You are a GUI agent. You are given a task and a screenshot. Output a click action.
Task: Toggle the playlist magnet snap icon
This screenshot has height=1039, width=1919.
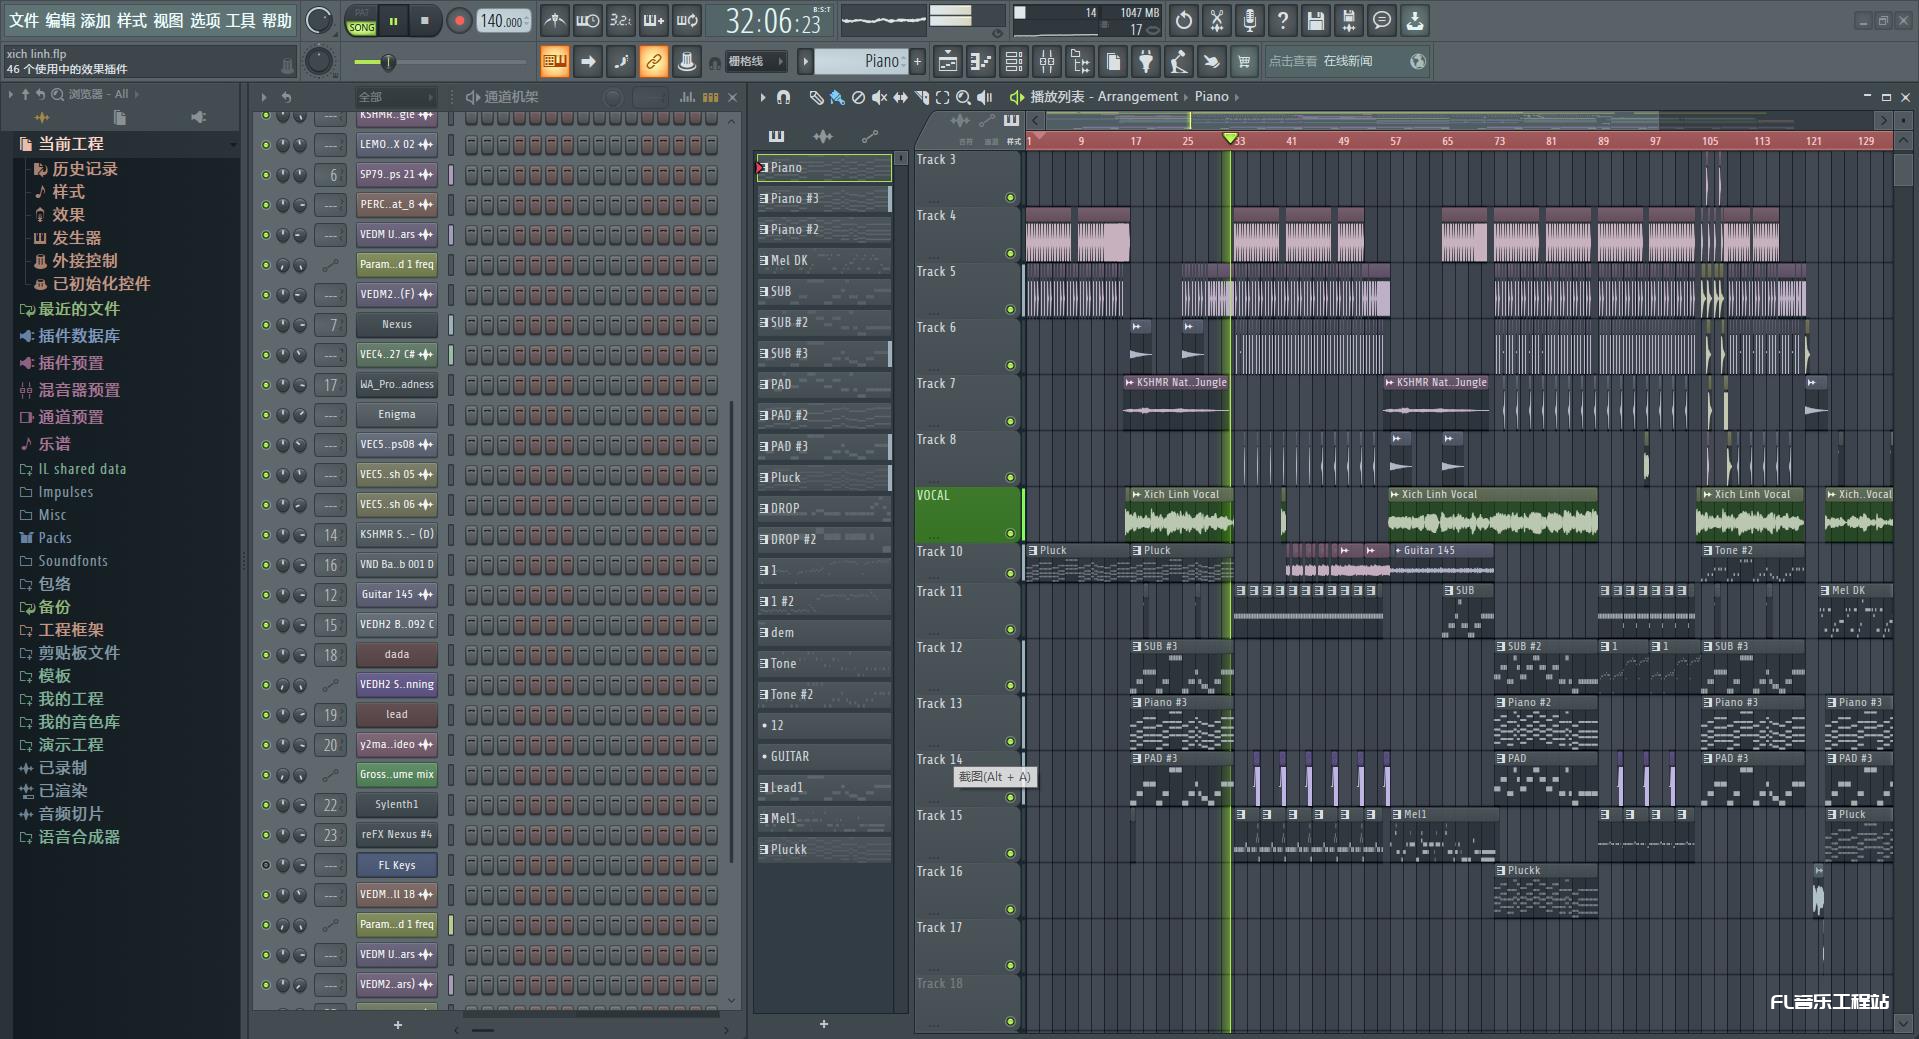pyautogui.click(x=783, y=97)
